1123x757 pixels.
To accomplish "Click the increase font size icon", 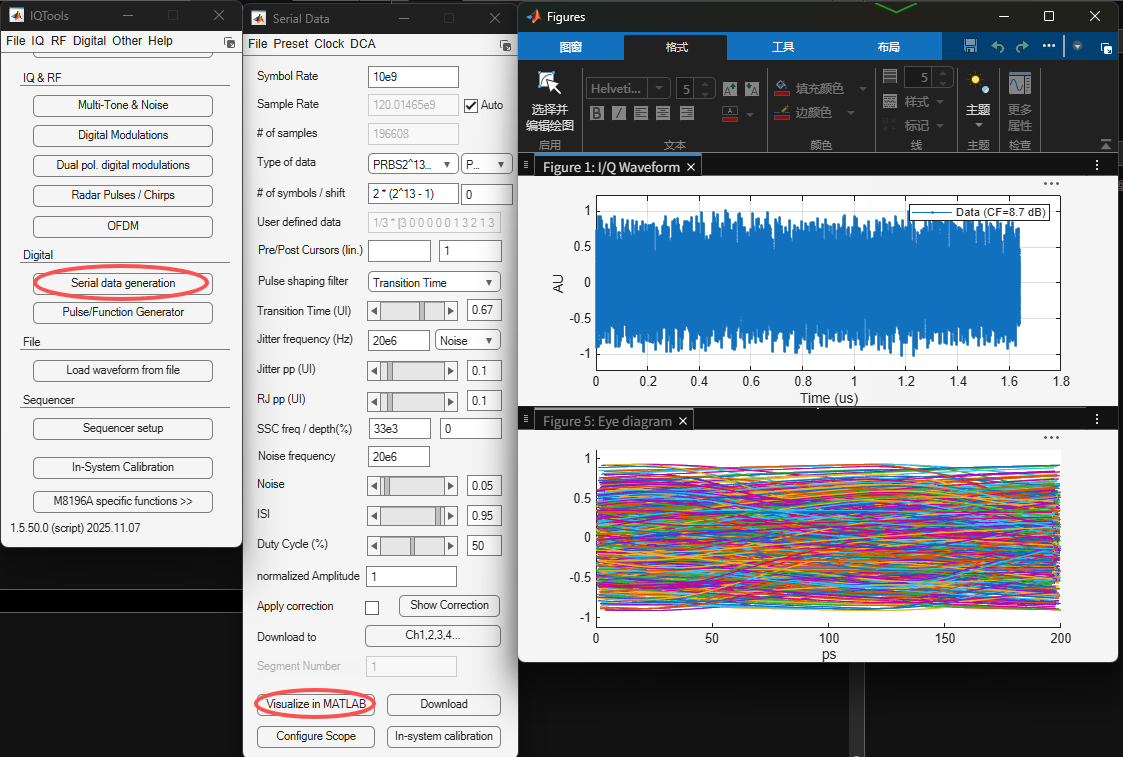I will pyautogui.click(x=730, y=89).
